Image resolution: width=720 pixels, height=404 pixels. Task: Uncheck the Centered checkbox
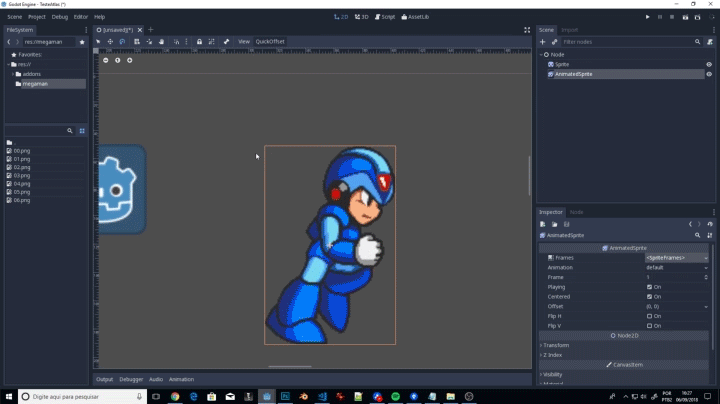pos(649,297)
